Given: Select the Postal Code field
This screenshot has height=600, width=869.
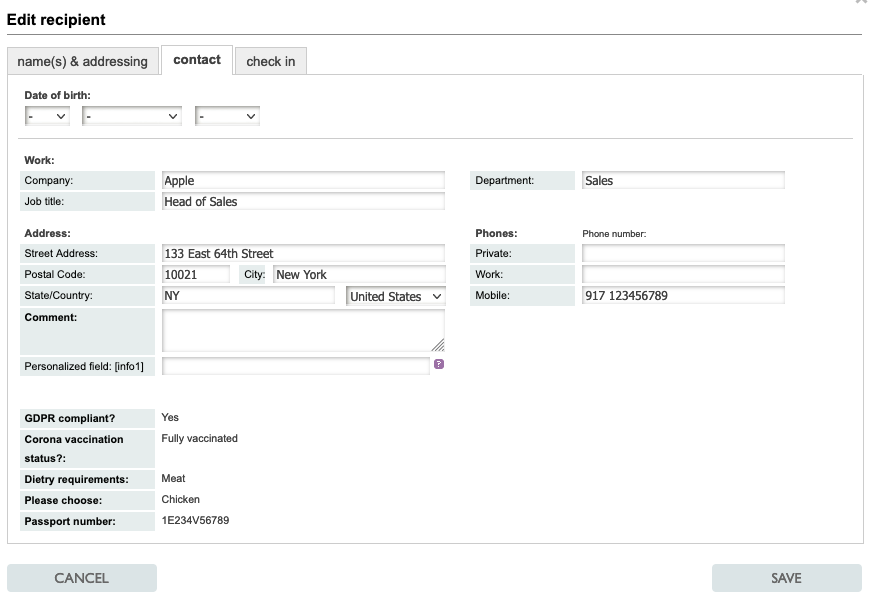Looking at the screenshot, I should point(195,275).
